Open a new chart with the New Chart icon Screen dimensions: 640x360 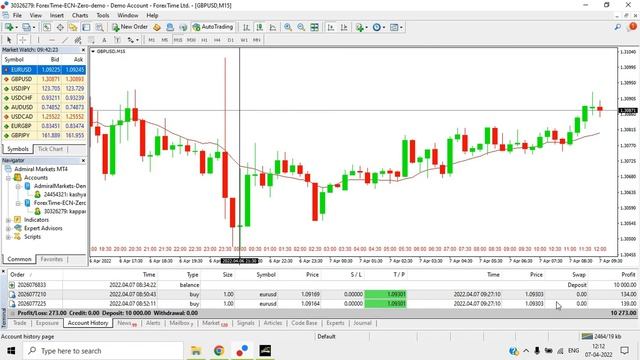[x=9, y=27]
